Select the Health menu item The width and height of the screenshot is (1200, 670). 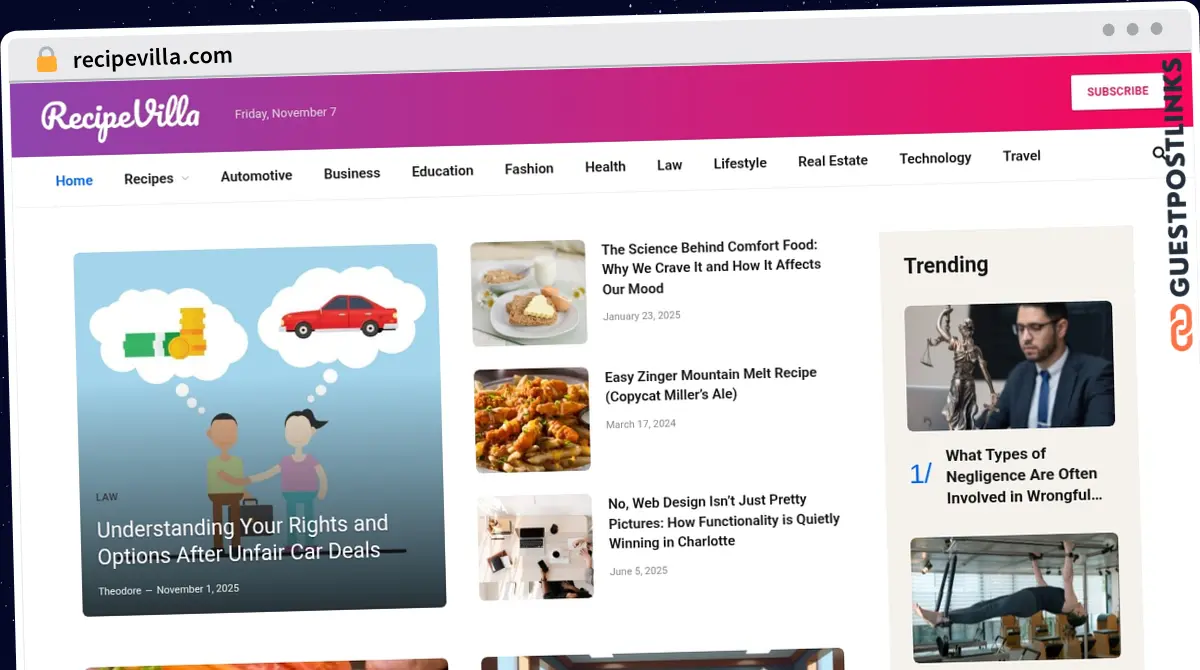(x=605, y=167)
